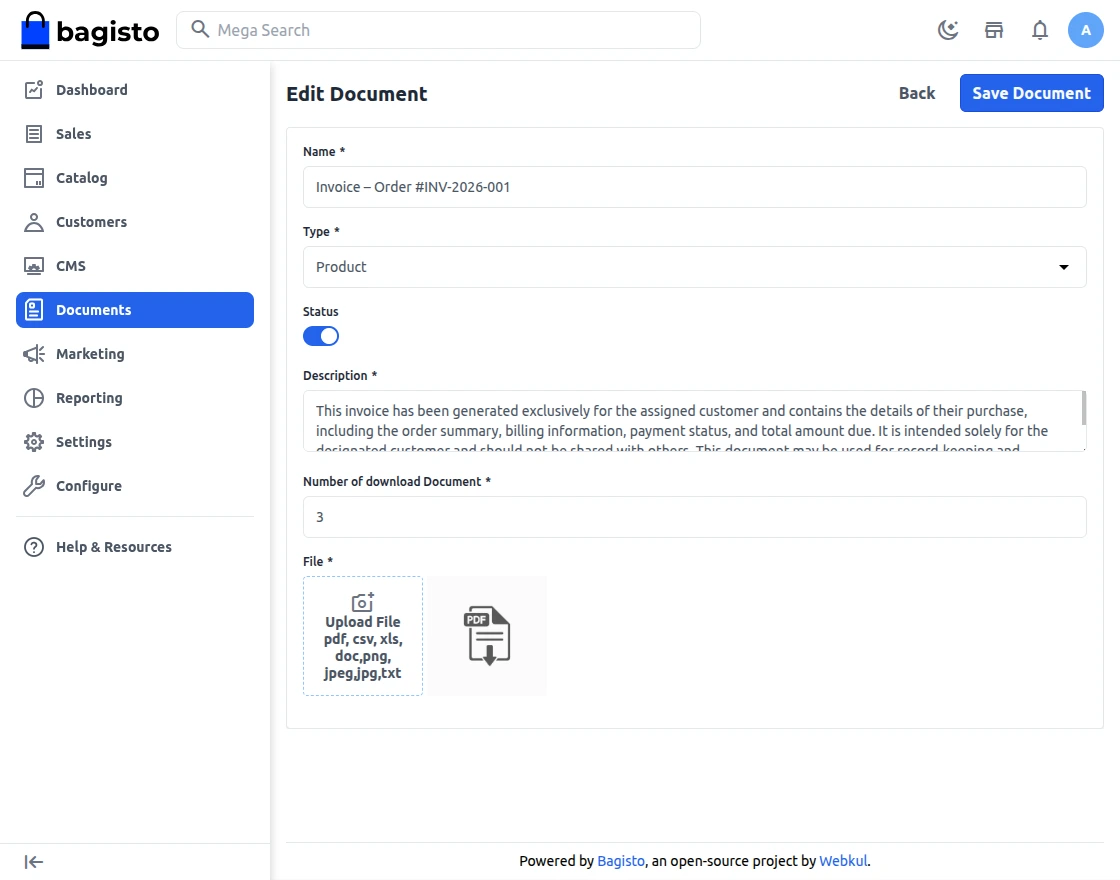Click the Description textarea scrollbar
This screenshot has height=880, width=1120.
(1084, 409)
